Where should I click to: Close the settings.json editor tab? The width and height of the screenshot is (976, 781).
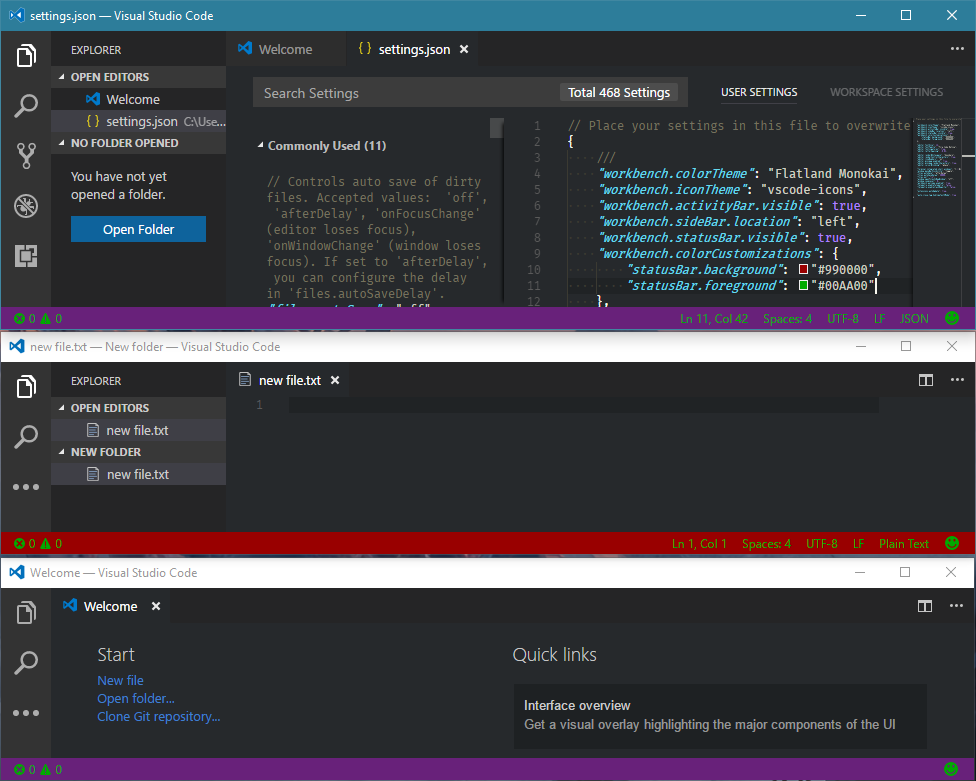[464, 49]
